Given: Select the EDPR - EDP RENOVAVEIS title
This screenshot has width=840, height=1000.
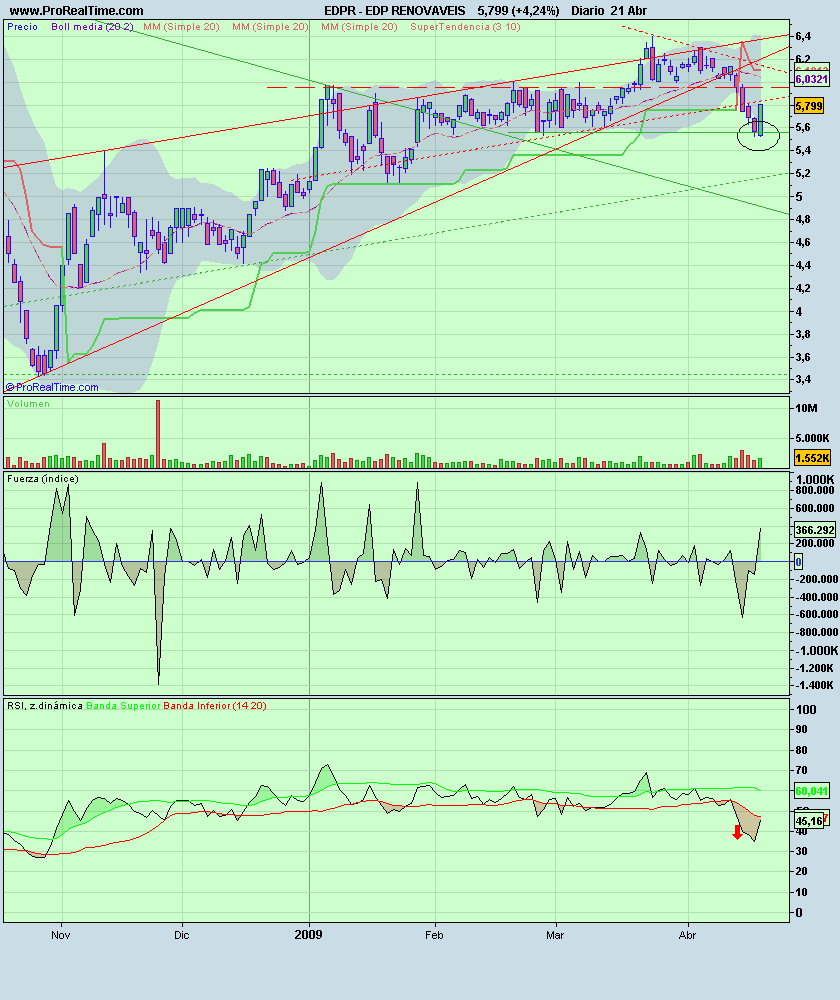Looking at the screenshot, I should 394,11.
